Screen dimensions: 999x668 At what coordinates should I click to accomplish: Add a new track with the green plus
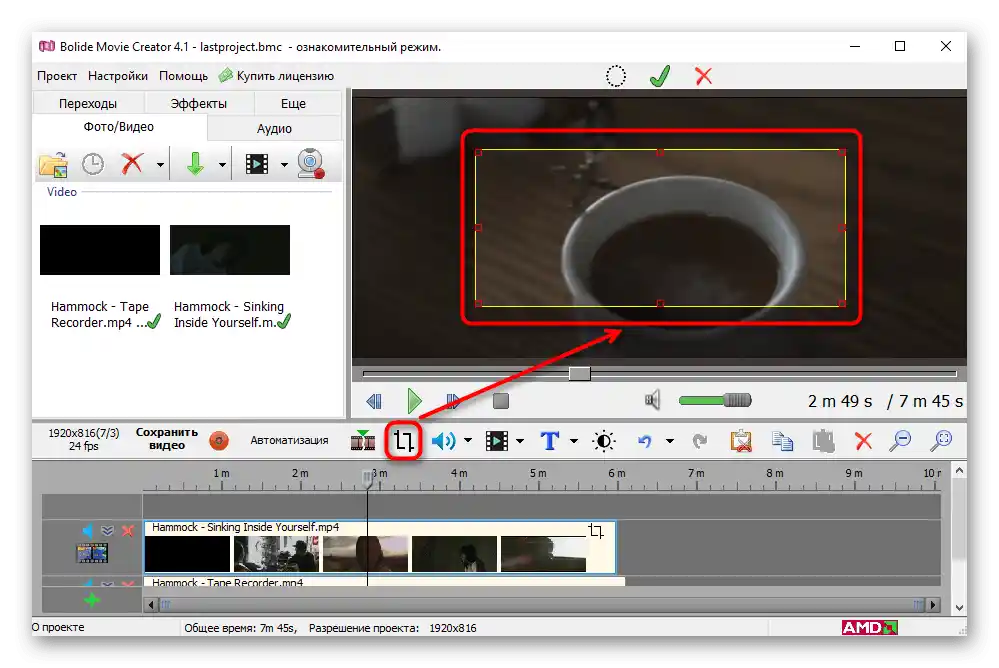[92, 600]
